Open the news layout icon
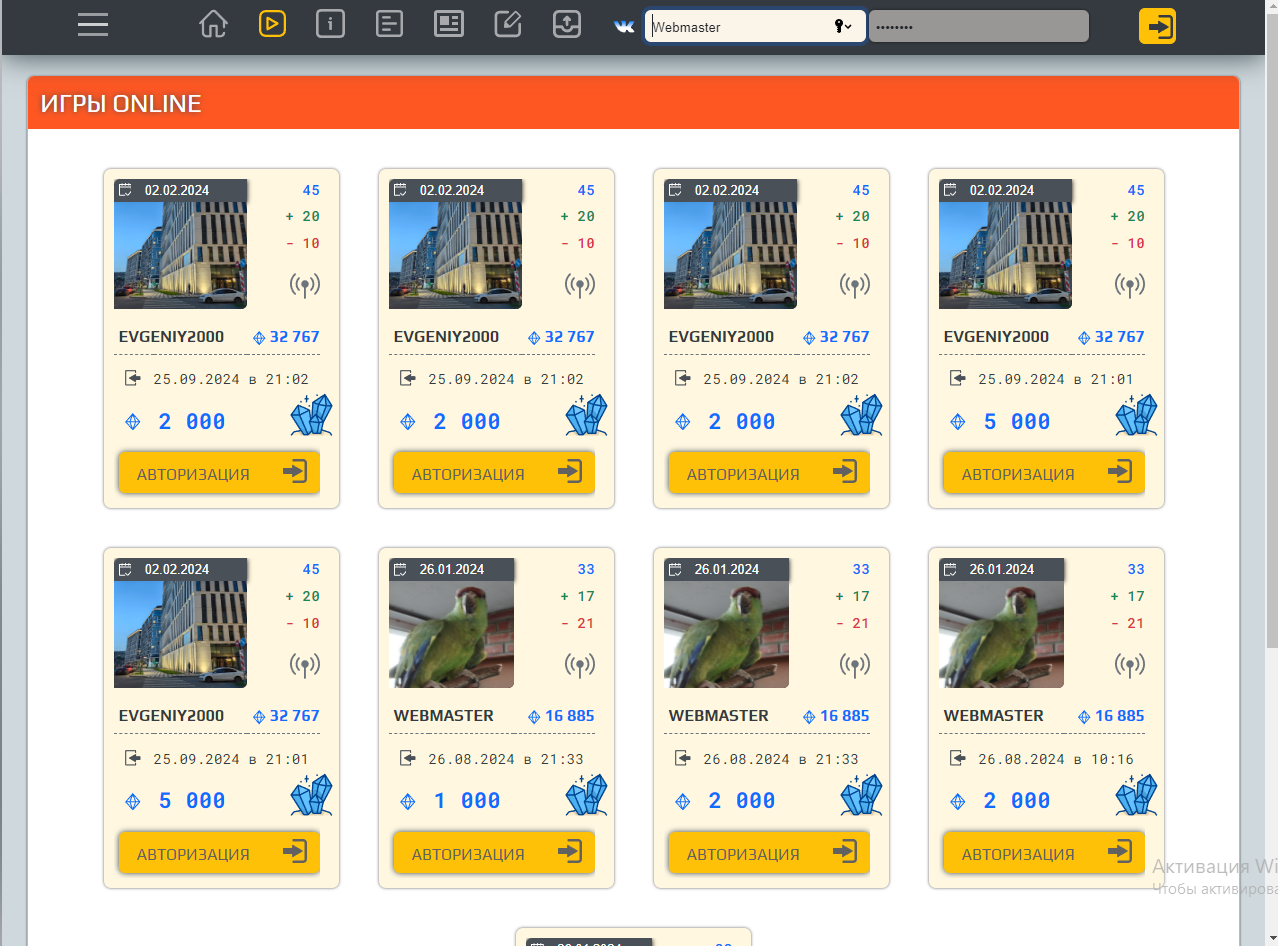The height and width of the screenshot is (946, 1278). [449, 24]
